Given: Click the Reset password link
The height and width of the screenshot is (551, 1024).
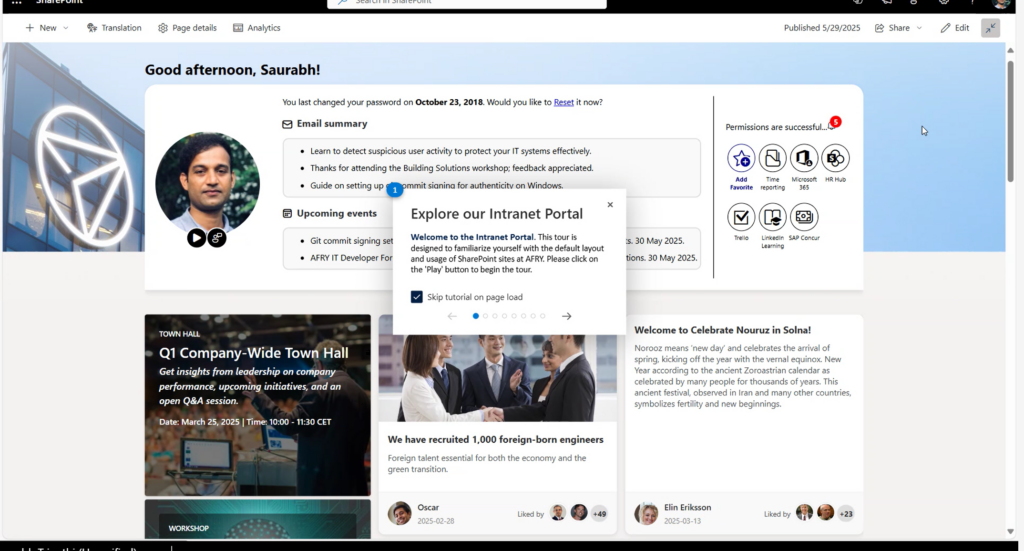Looking at the screenshot, I should pyautogui.click(x=564, y=102).
